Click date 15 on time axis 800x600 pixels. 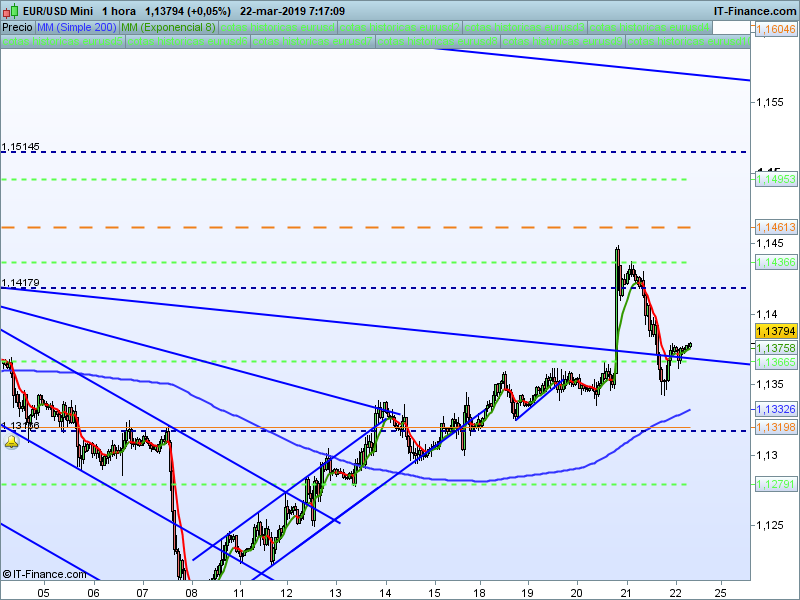[x=434, y=592]
